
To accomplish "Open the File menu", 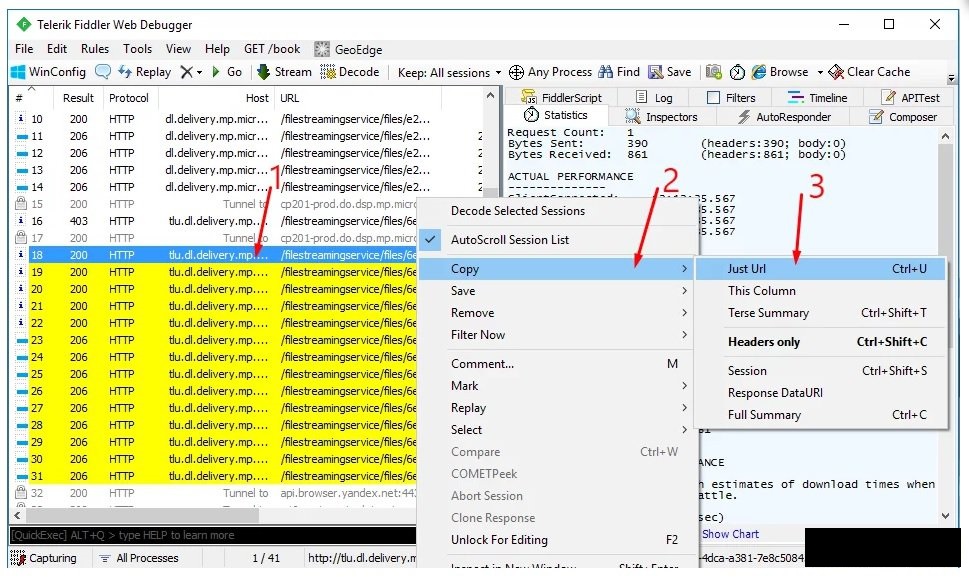I will pyautogui.click(x=24, y=49).
